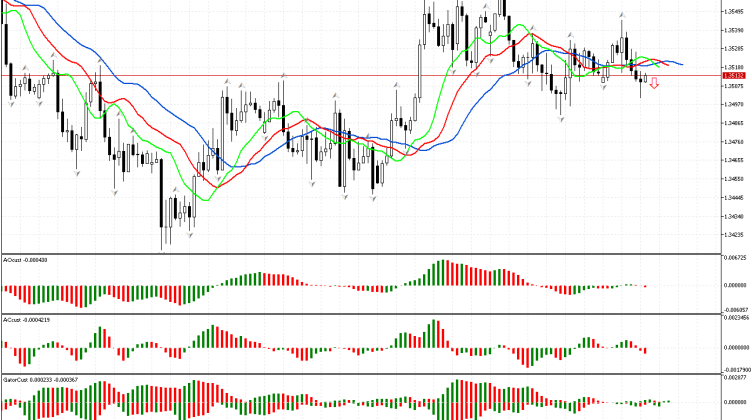
Task: Click the 0.006725 AOcust scale label
Action: click(735, 257)
